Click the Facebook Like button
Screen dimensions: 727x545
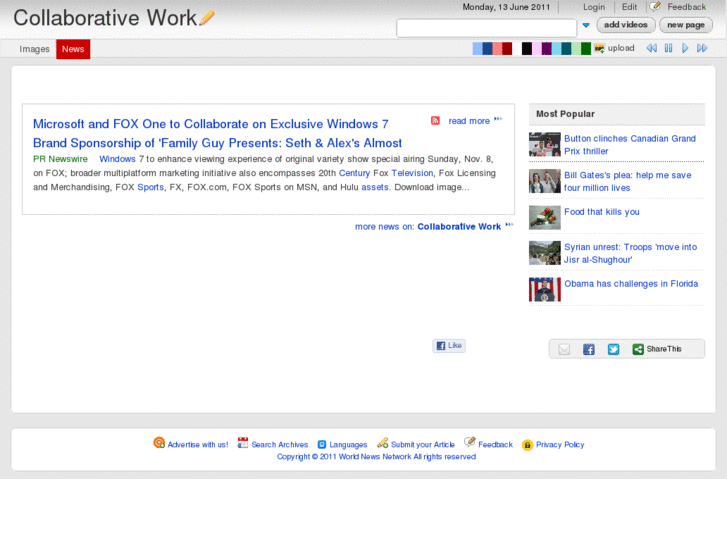[x=449, y=346]
